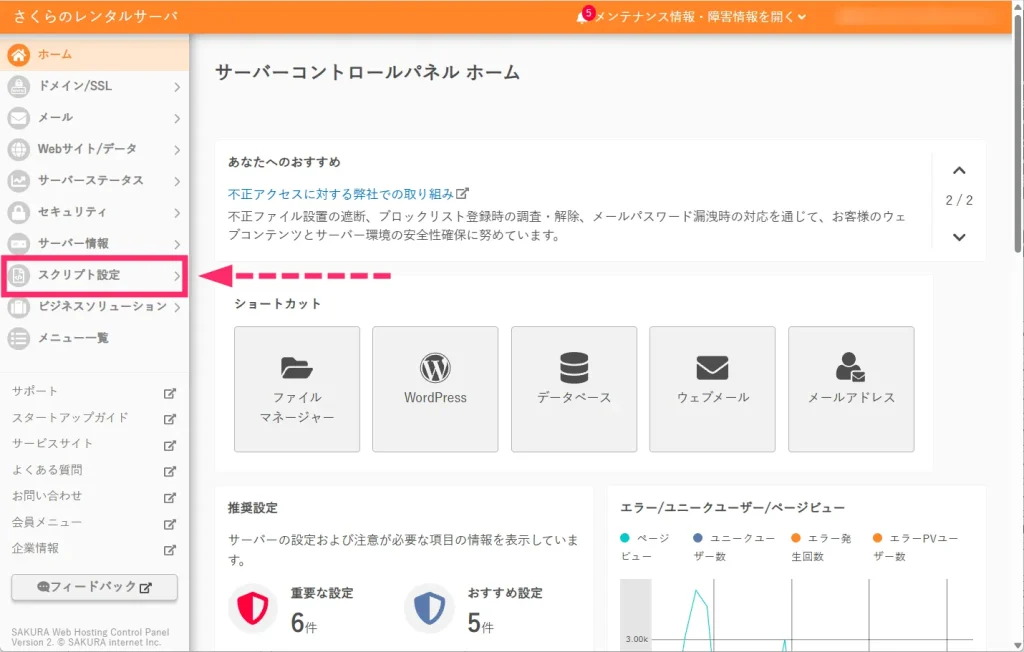Click the notification bell icon
The height and width of the screenshot is (652, 1024).
(581, 18)
